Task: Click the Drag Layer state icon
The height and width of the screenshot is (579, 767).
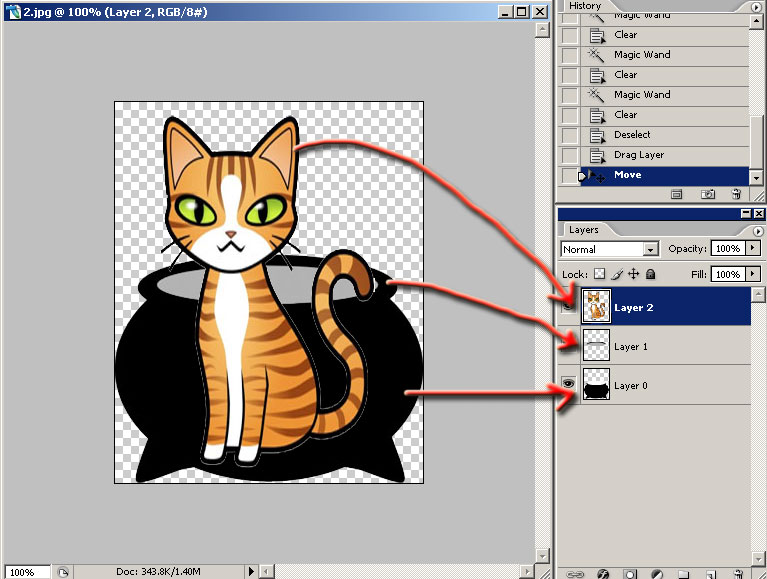Action: click(x=597, y=155)
